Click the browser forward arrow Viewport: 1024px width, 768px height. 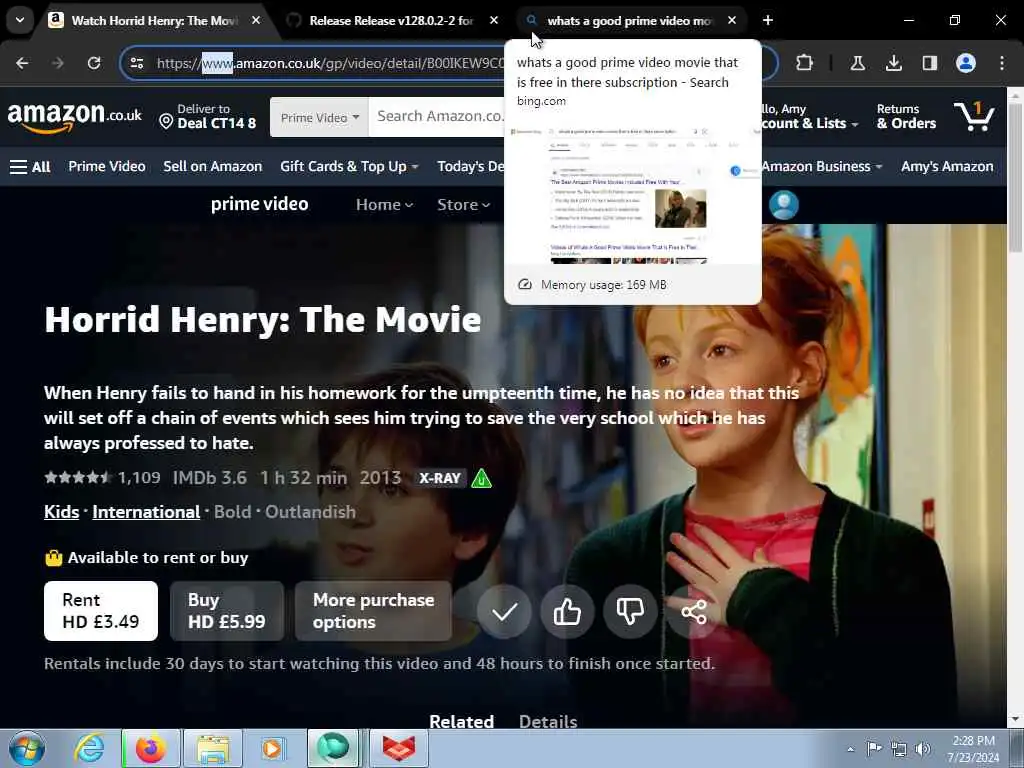[58, 63]
